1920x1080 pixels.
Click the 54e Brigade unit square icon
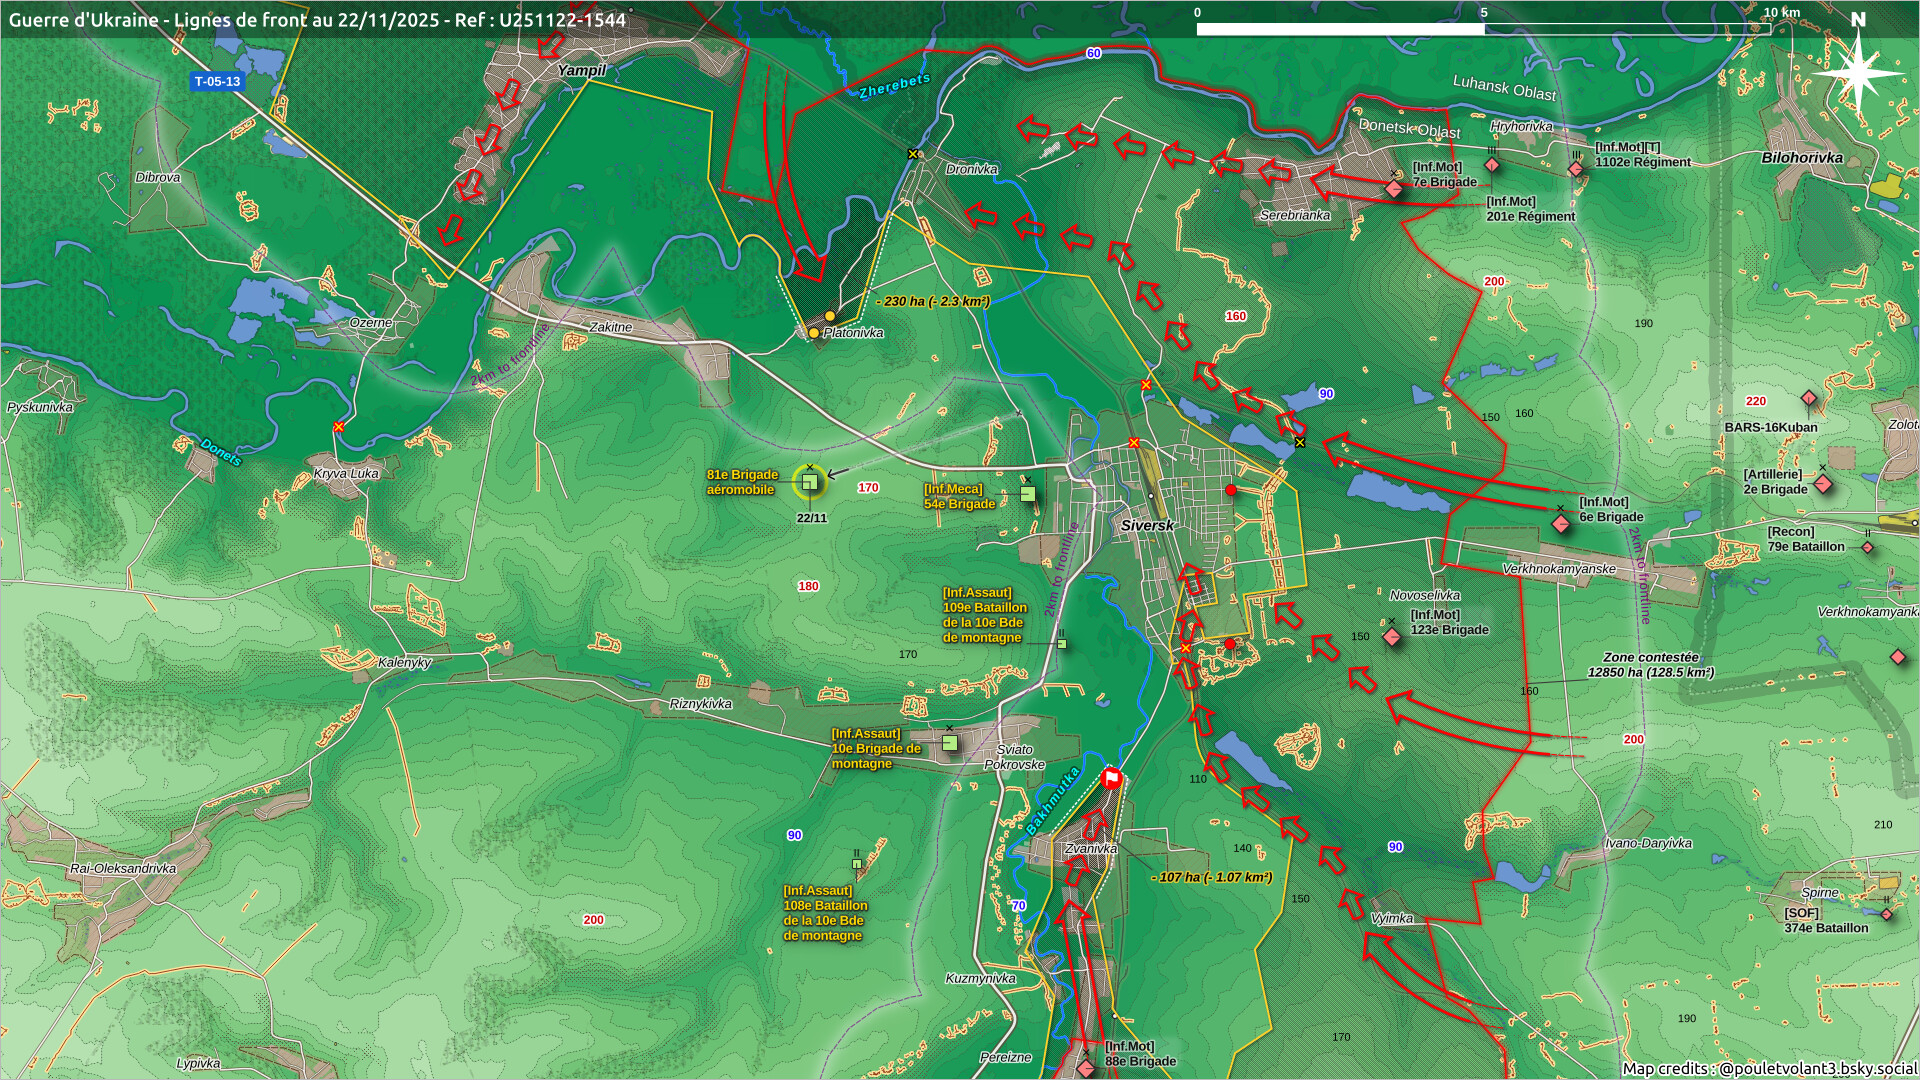click(1027, 493)
